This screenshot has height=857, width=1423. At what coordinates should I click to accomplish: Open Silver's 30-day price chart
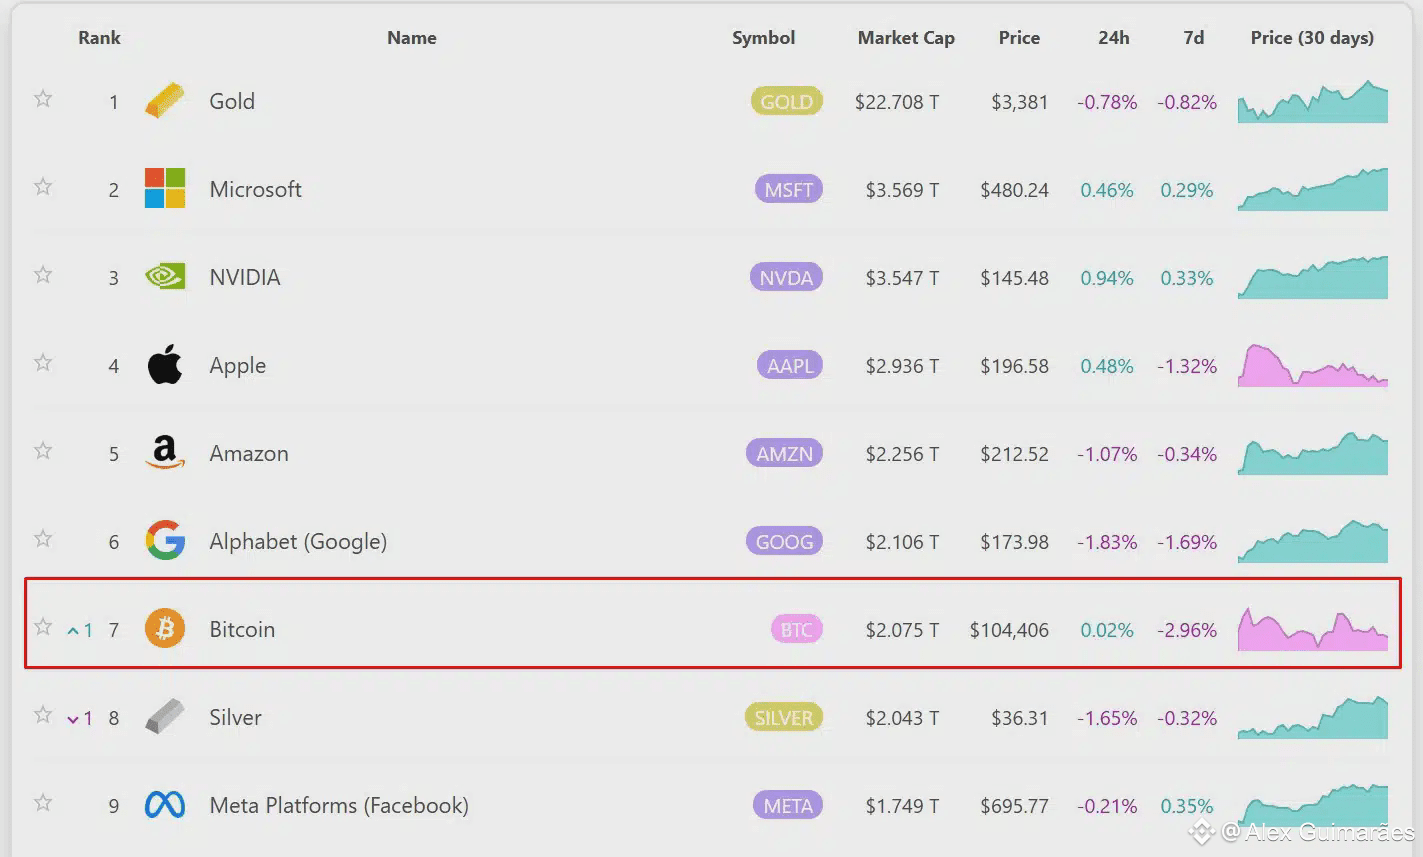(1313, 717)
